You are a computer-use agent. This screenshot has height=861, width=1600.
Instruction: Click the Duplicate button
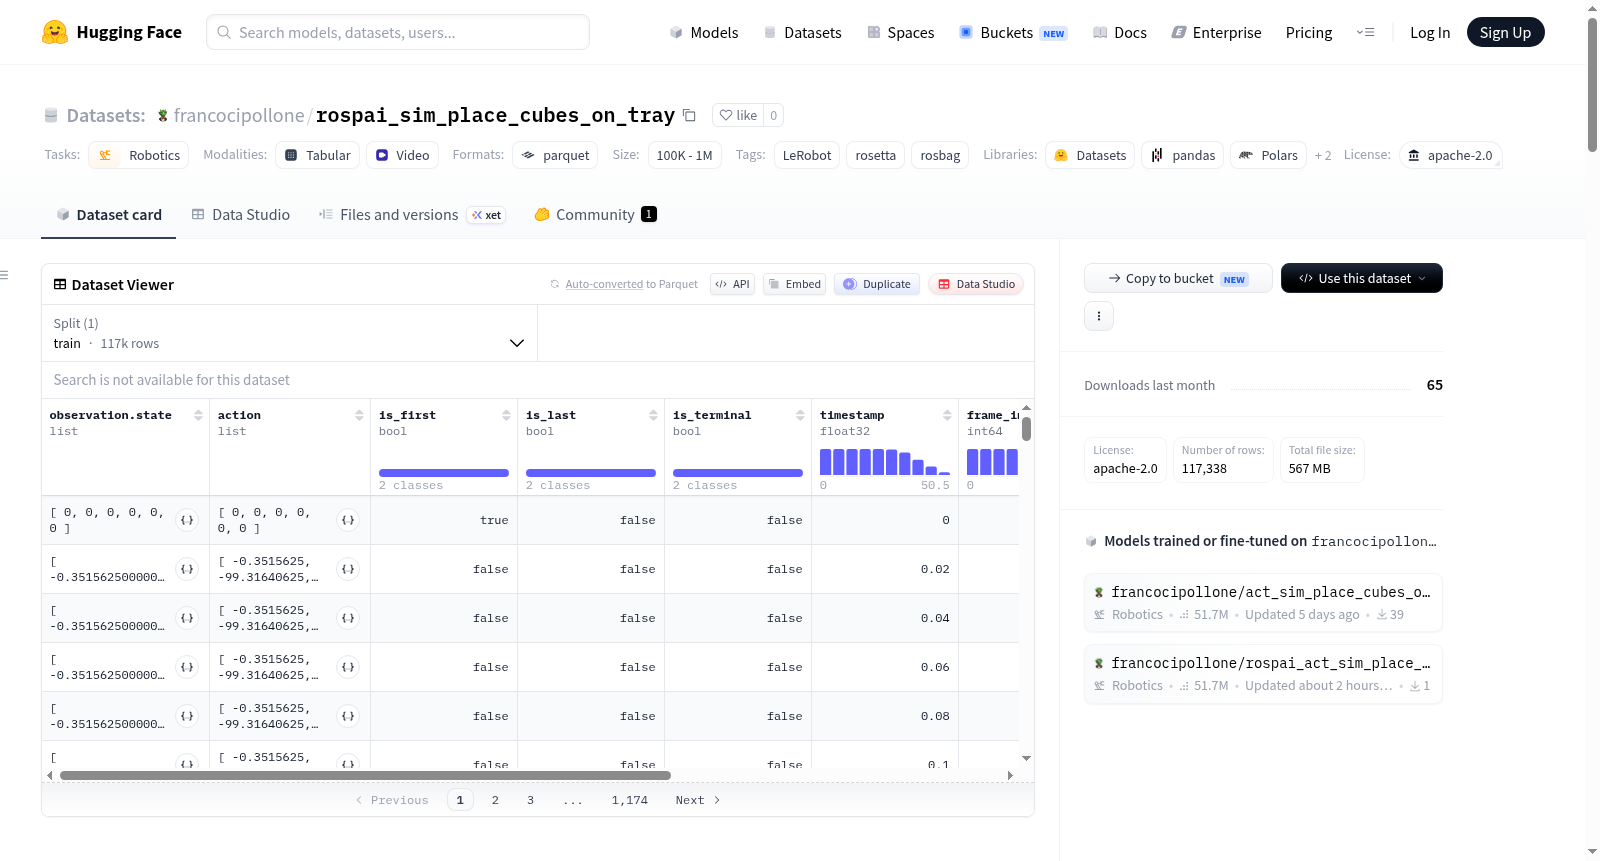[x=877, y=284]
